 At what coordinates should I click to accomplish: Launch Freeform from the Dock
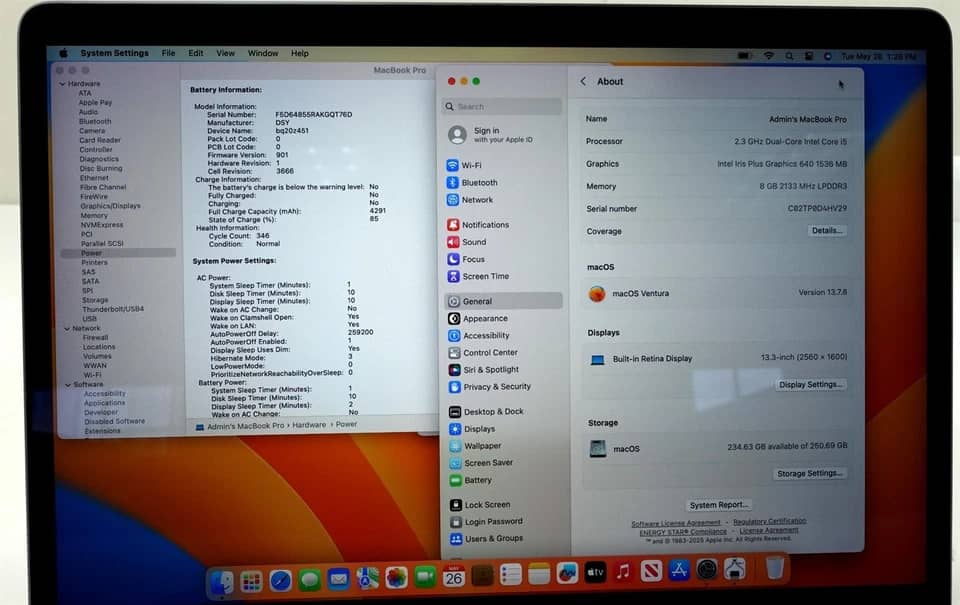(568, 573)
